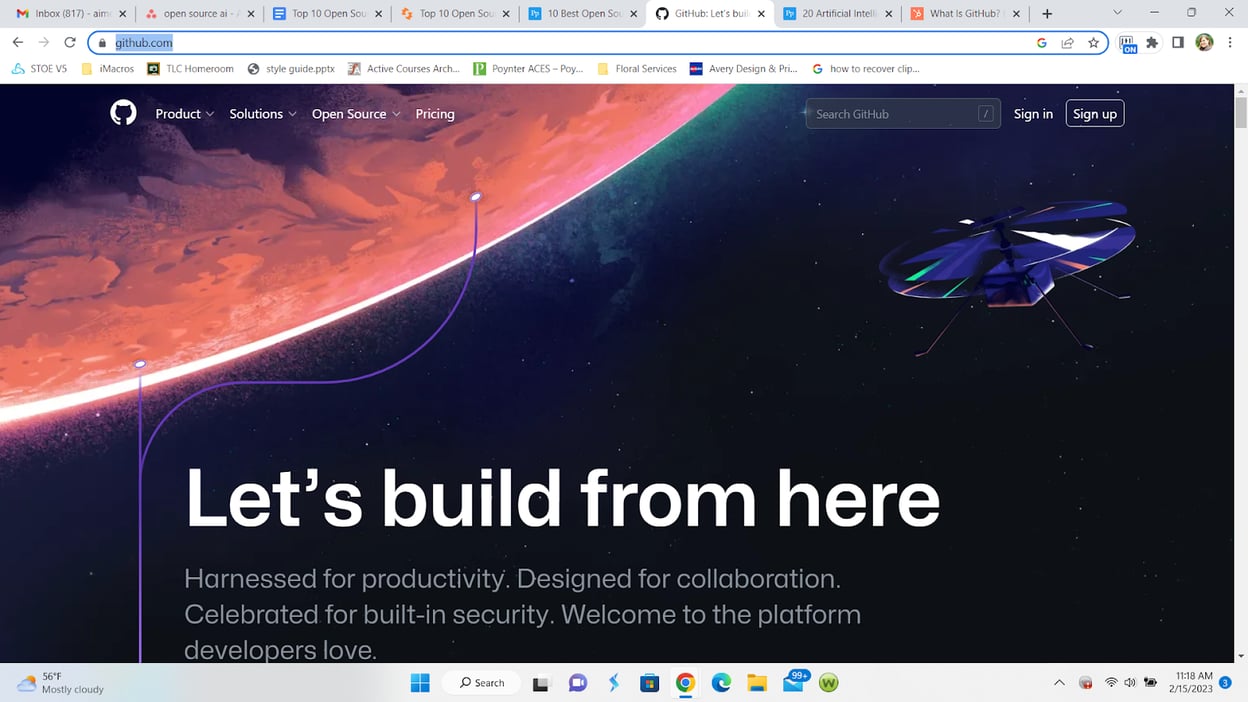Click the GitHub logo on the homepage

(122, 112)
